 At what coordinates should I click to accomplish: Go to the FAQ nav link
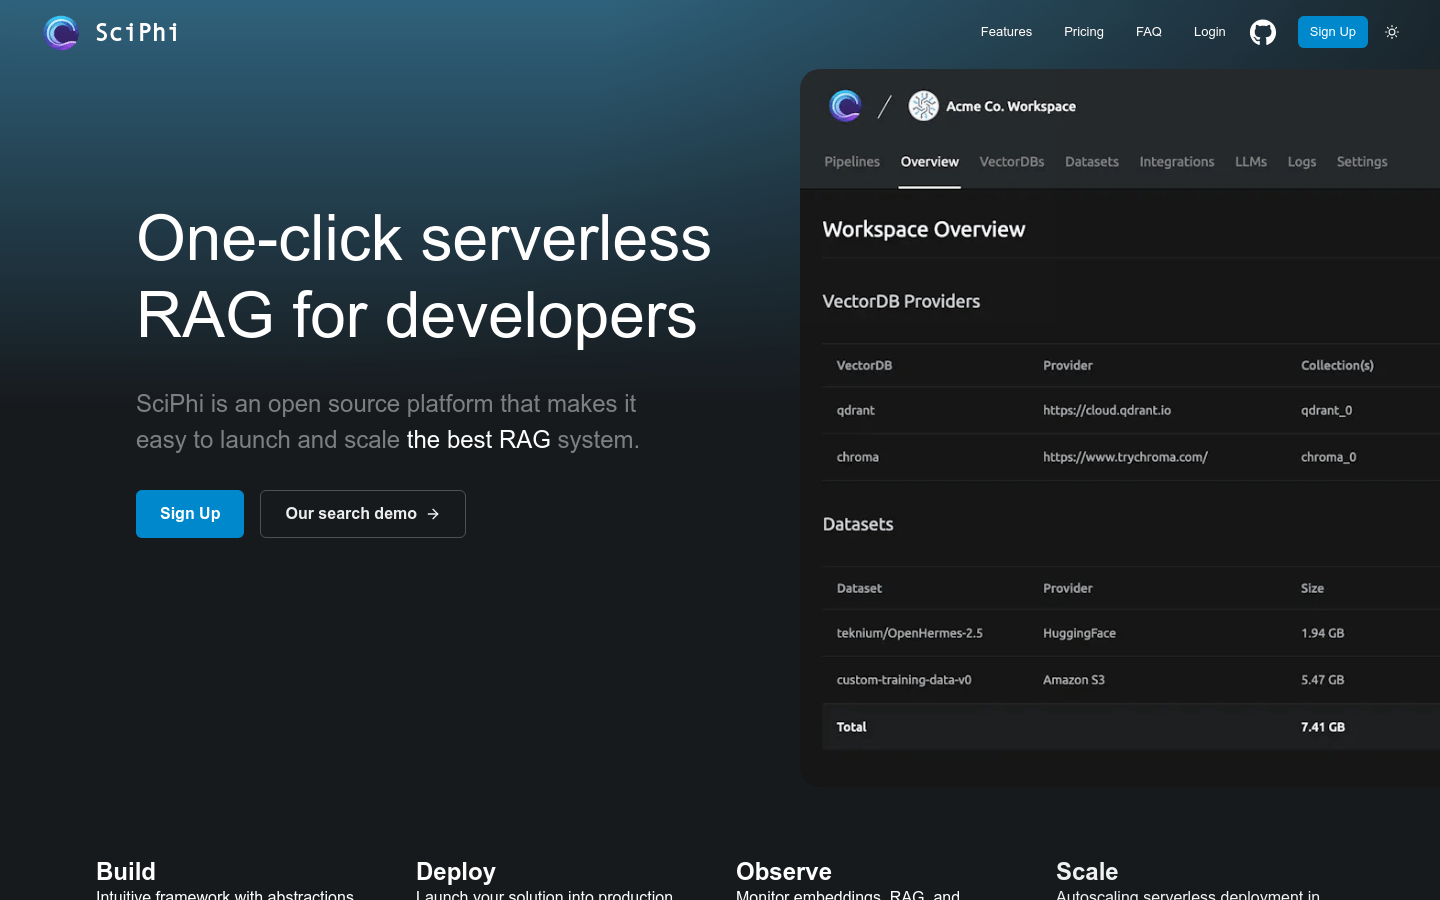tap(1149, 32)
